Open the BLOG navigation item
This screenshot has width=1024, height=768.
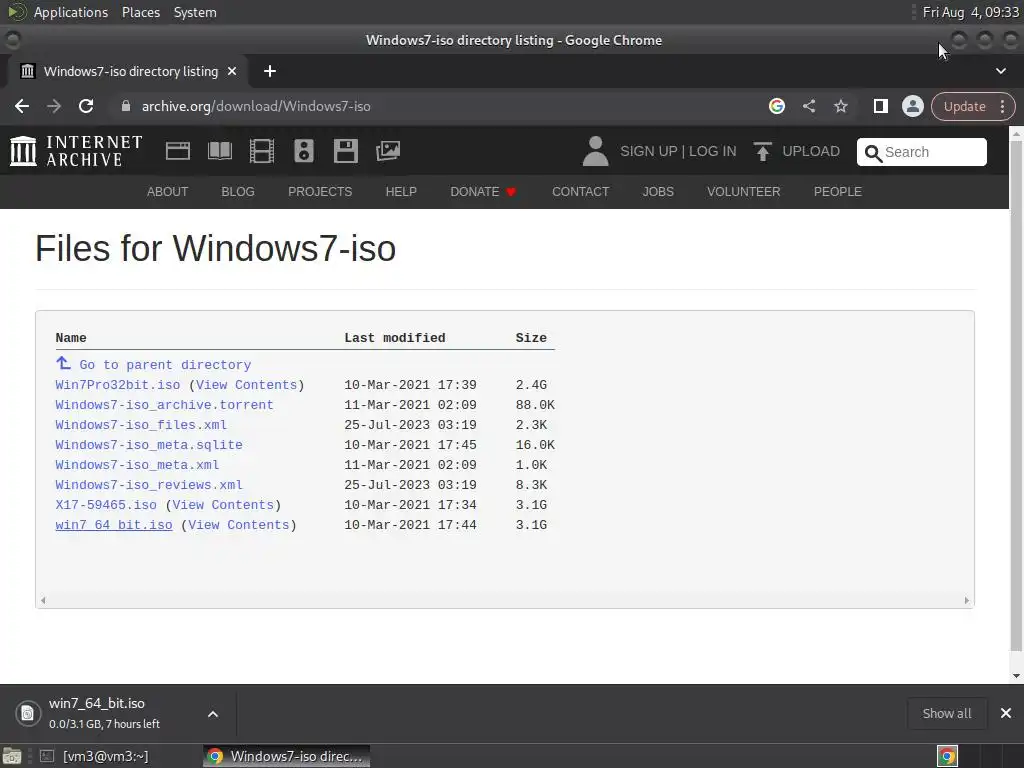click(238, 191)
